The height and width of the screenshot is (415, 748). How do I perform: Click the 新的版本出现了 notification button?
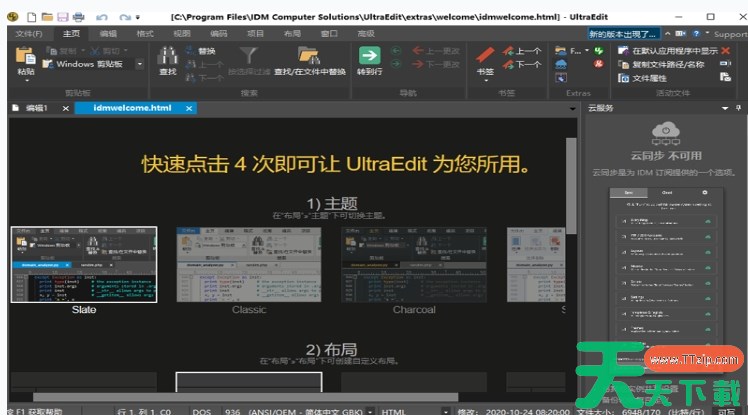pyautogui.click(x=625, y=34)
